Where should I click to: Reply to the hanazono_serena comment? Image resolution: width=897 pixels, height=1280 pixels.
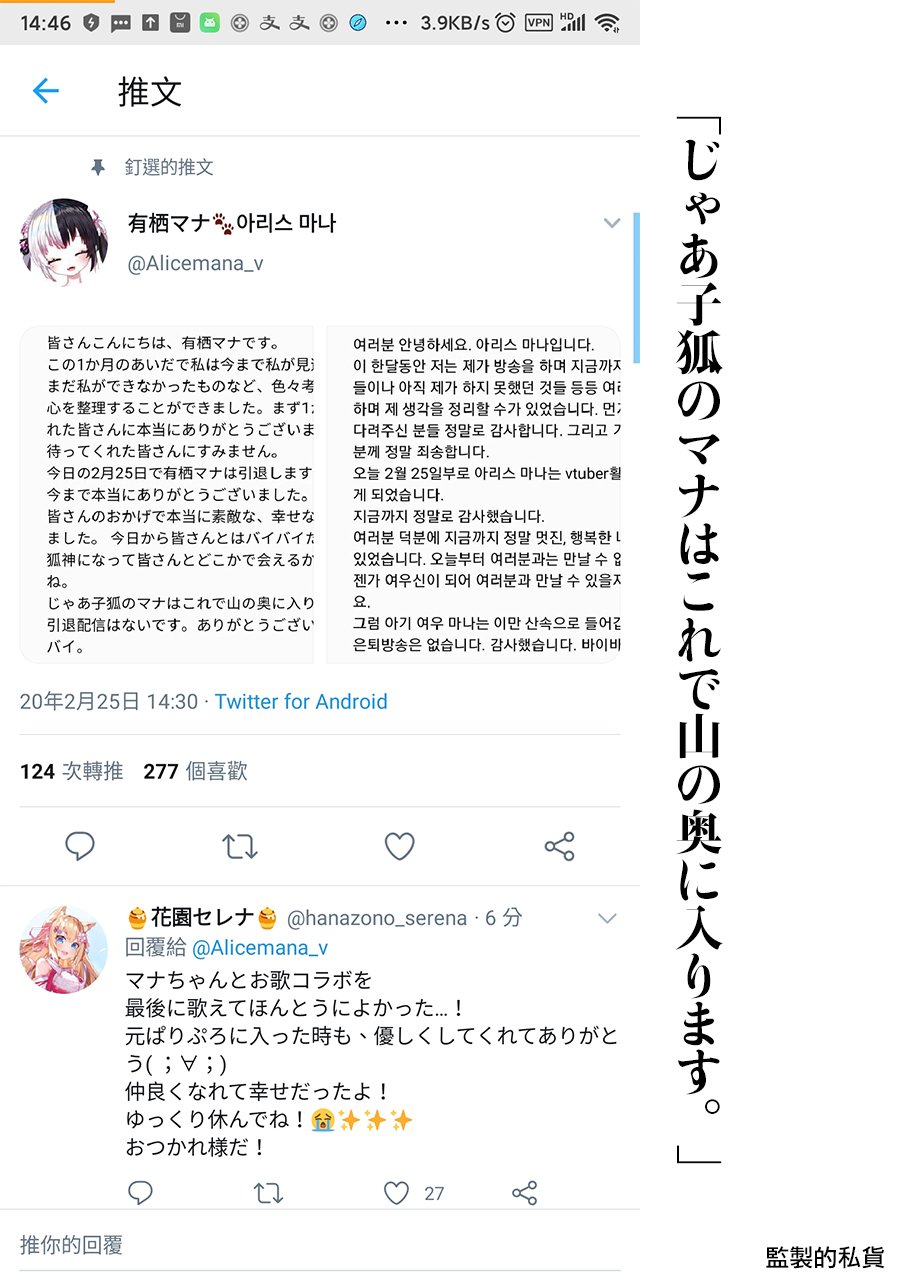(141, 1192)
